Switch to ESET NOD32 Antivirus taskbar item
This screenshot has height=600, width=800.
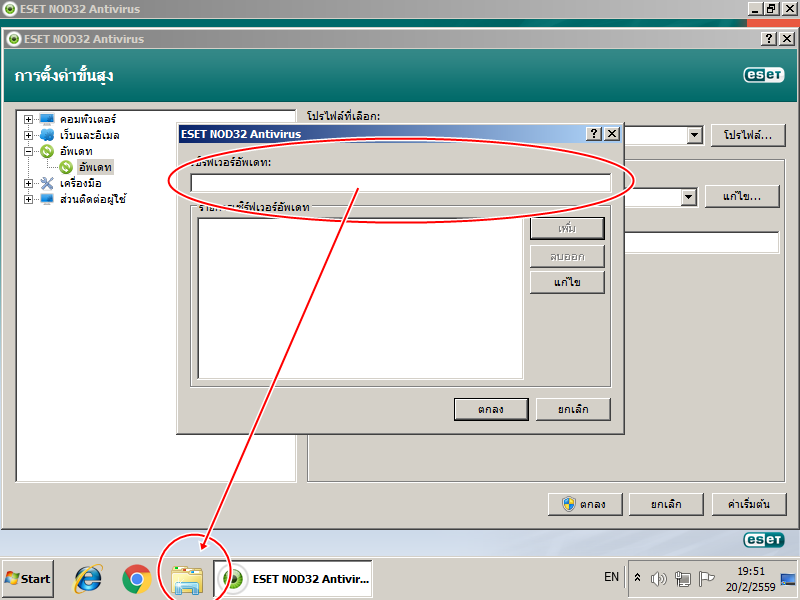(293, 579)
